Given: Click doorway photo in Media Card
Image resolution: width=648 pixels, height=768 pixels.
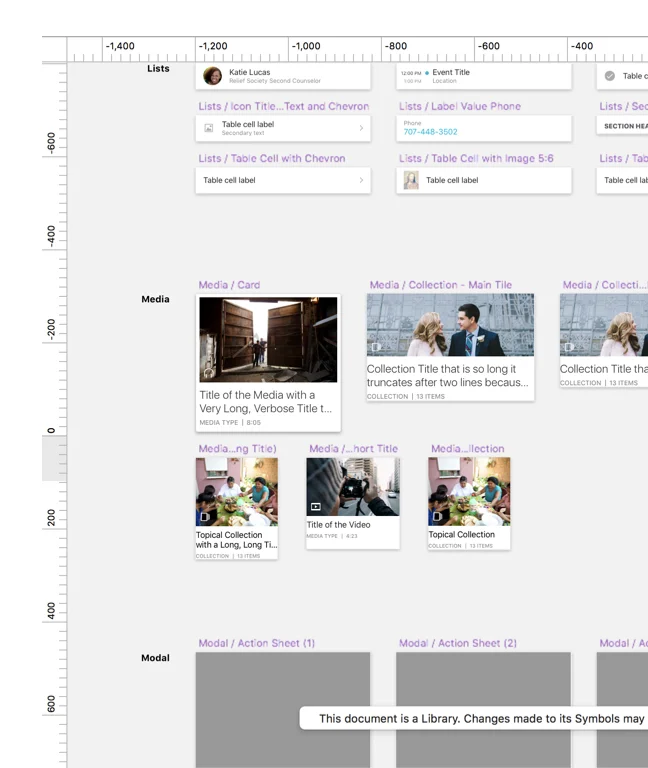Looking at the screenshot, I should (268, 339).
